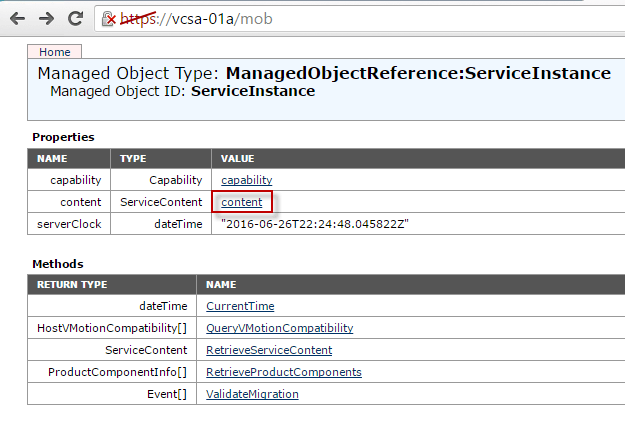Reload the page with refresh icon
625x445 pixels.
[75, 18]
